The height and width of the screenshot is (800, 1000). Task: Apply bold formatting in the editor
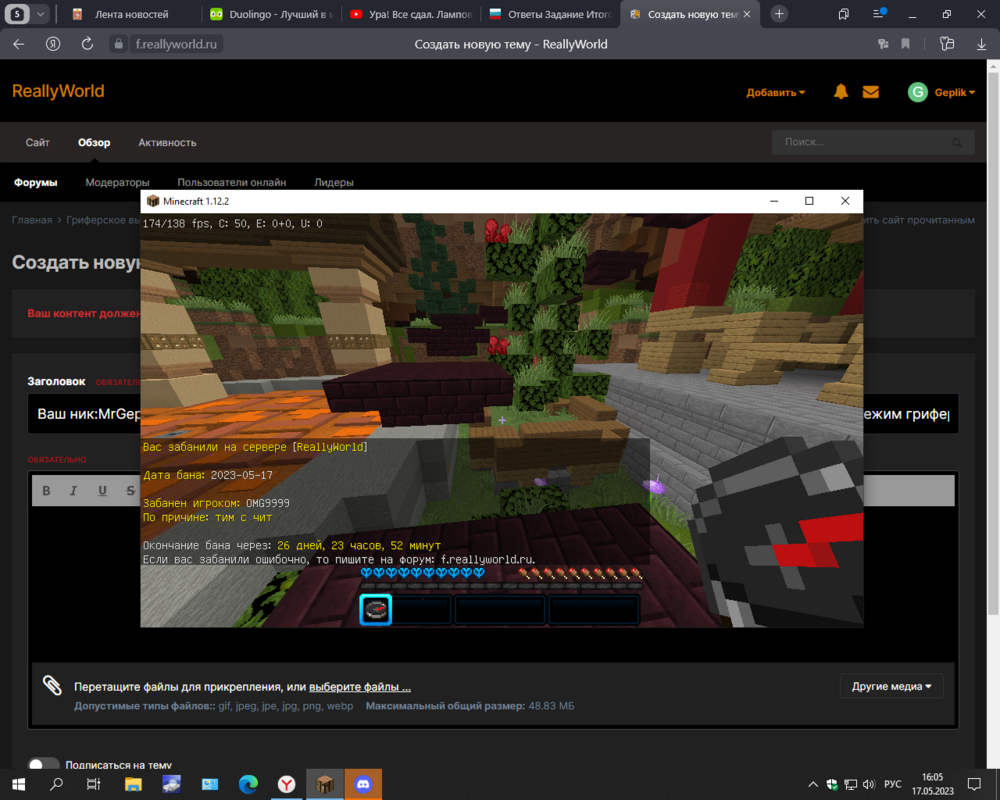coord(46,491)
